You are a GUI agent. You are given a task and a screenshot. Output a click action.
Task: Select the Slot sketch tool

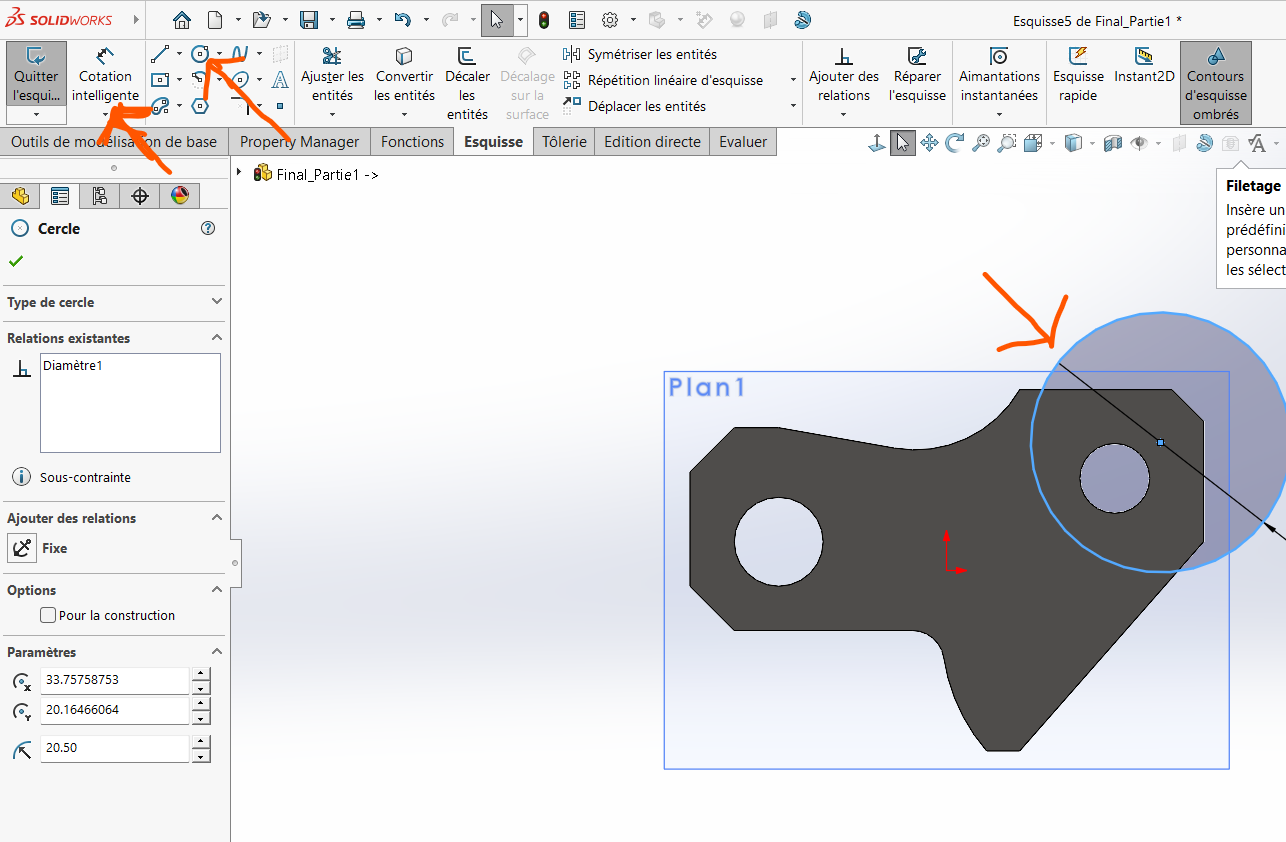coord(159,105)
